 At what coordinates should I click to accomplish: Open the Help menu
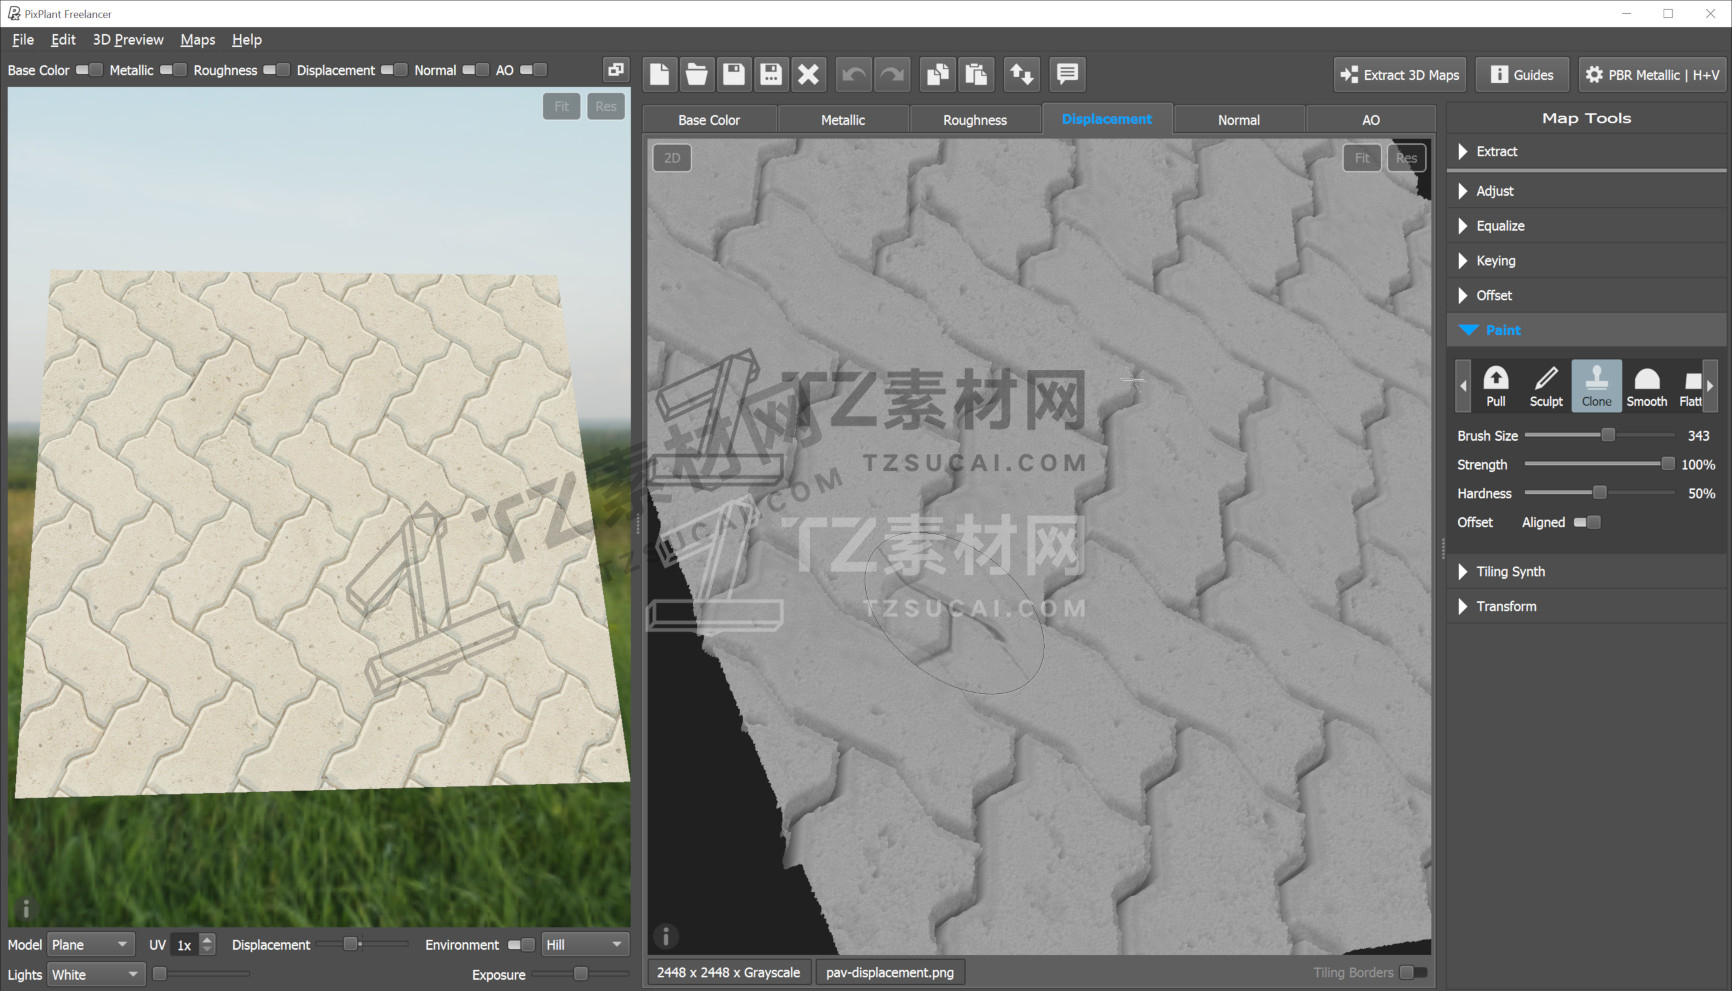click(247, 40)
